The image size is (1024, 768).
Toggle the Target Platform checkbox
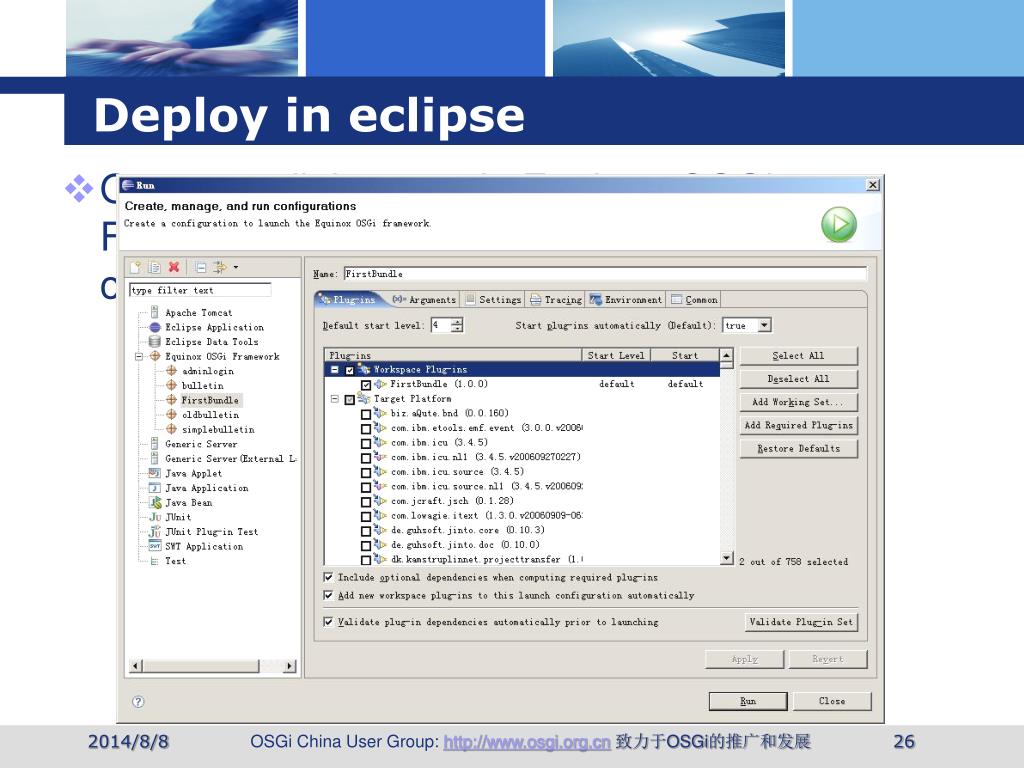349,400
